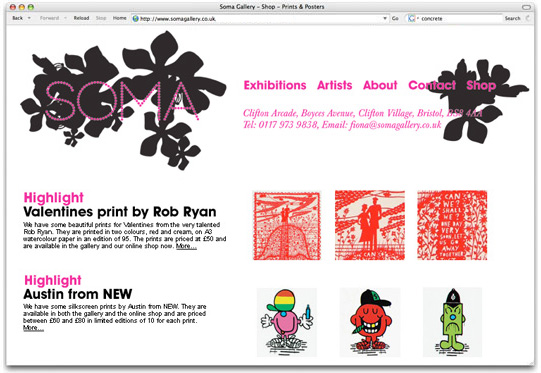Click the somagallery.co.uk URL field
Screen dimensions: 541x373
pyautogui.click(x=260, y=19)
